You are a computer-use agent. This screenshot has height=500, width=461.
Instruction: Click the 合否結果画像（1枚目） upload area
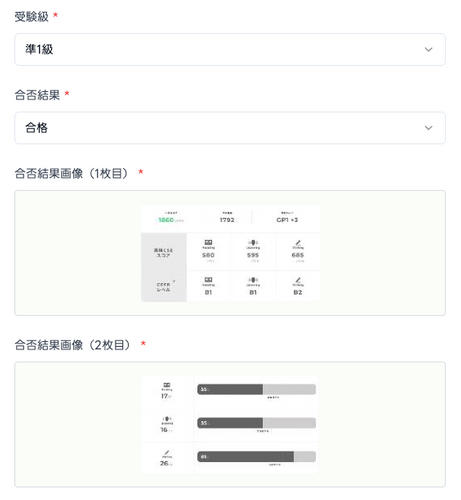pos(230,253)
